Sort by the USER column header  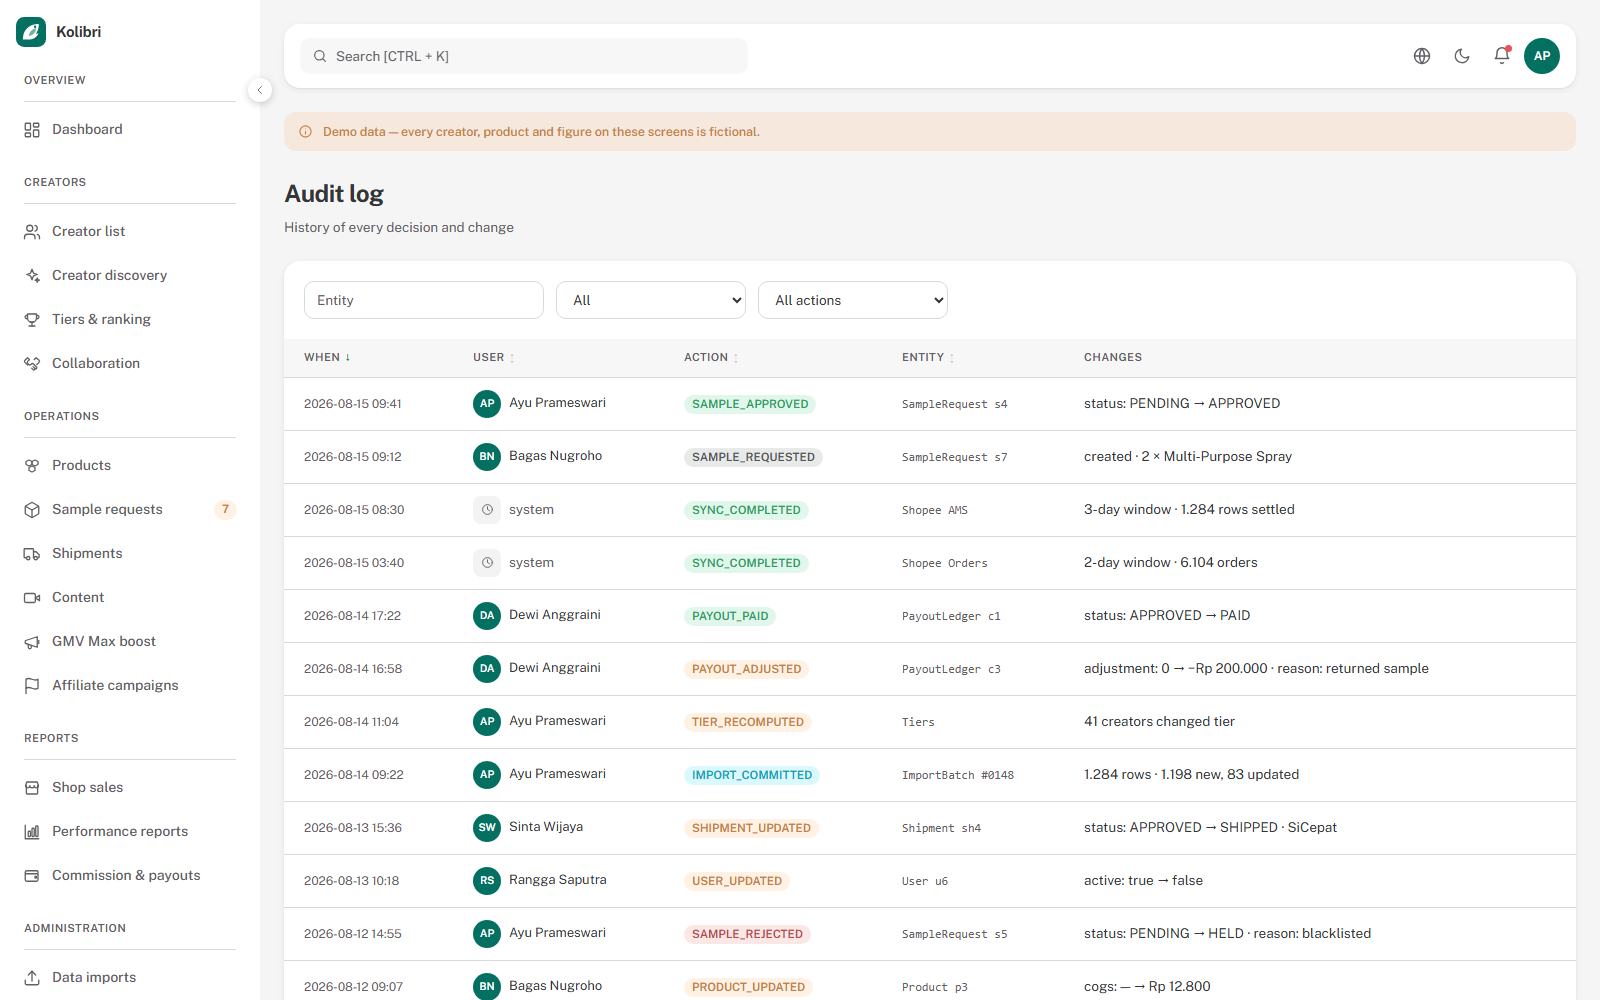pos(494,357)
